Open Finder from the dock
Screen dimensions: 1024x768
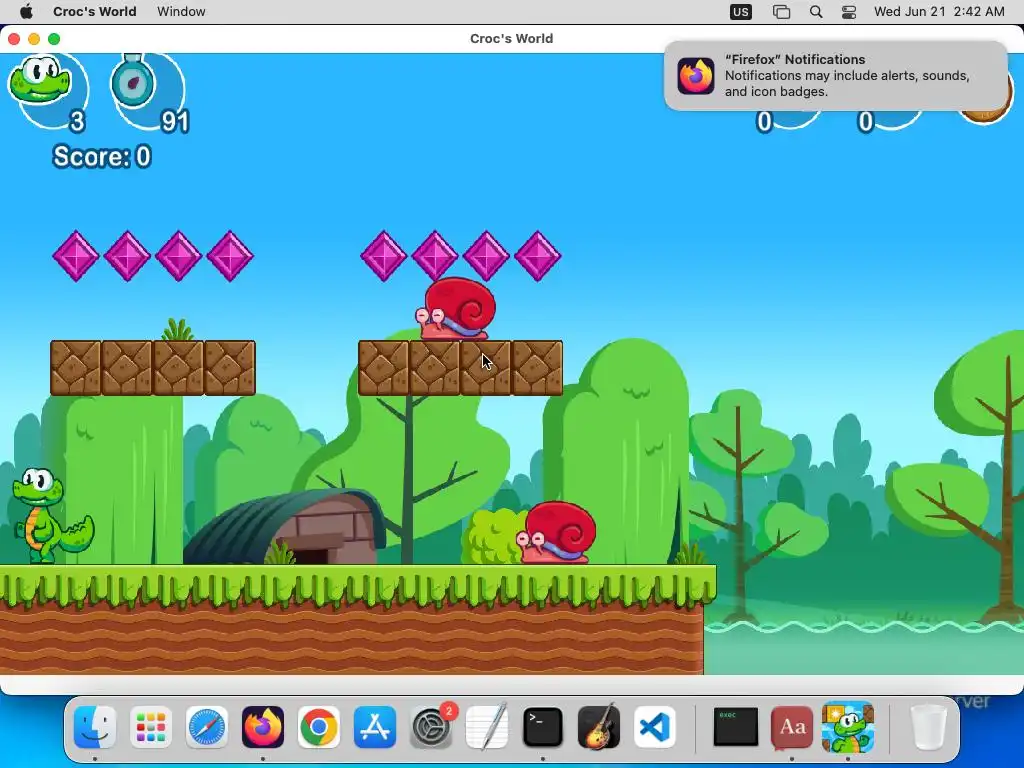tap(95, 726)
